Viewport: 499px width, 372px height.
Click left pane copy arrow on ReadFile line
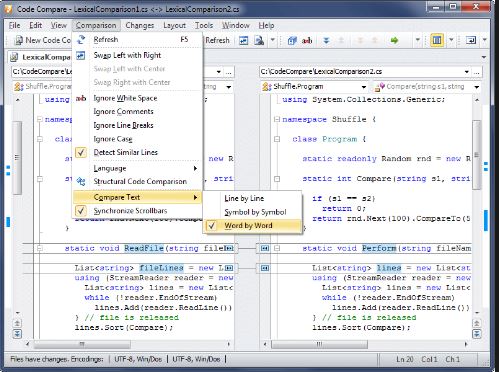click(x=229, y=248)
